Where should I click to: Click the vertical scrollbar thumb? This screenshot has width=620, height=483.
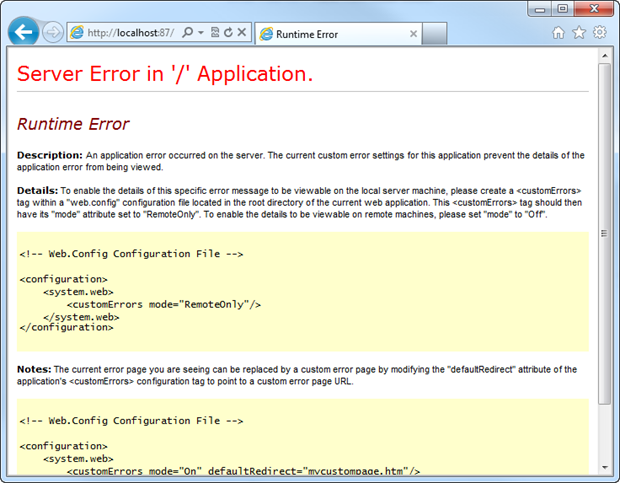[605, 234]
